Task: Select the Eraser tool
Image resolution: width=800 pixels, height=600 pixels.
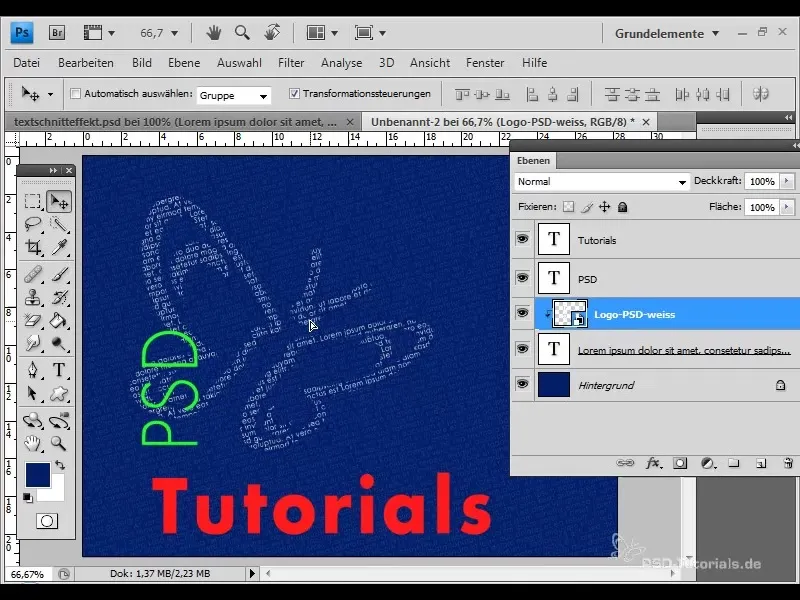Action: click(33, 320)
